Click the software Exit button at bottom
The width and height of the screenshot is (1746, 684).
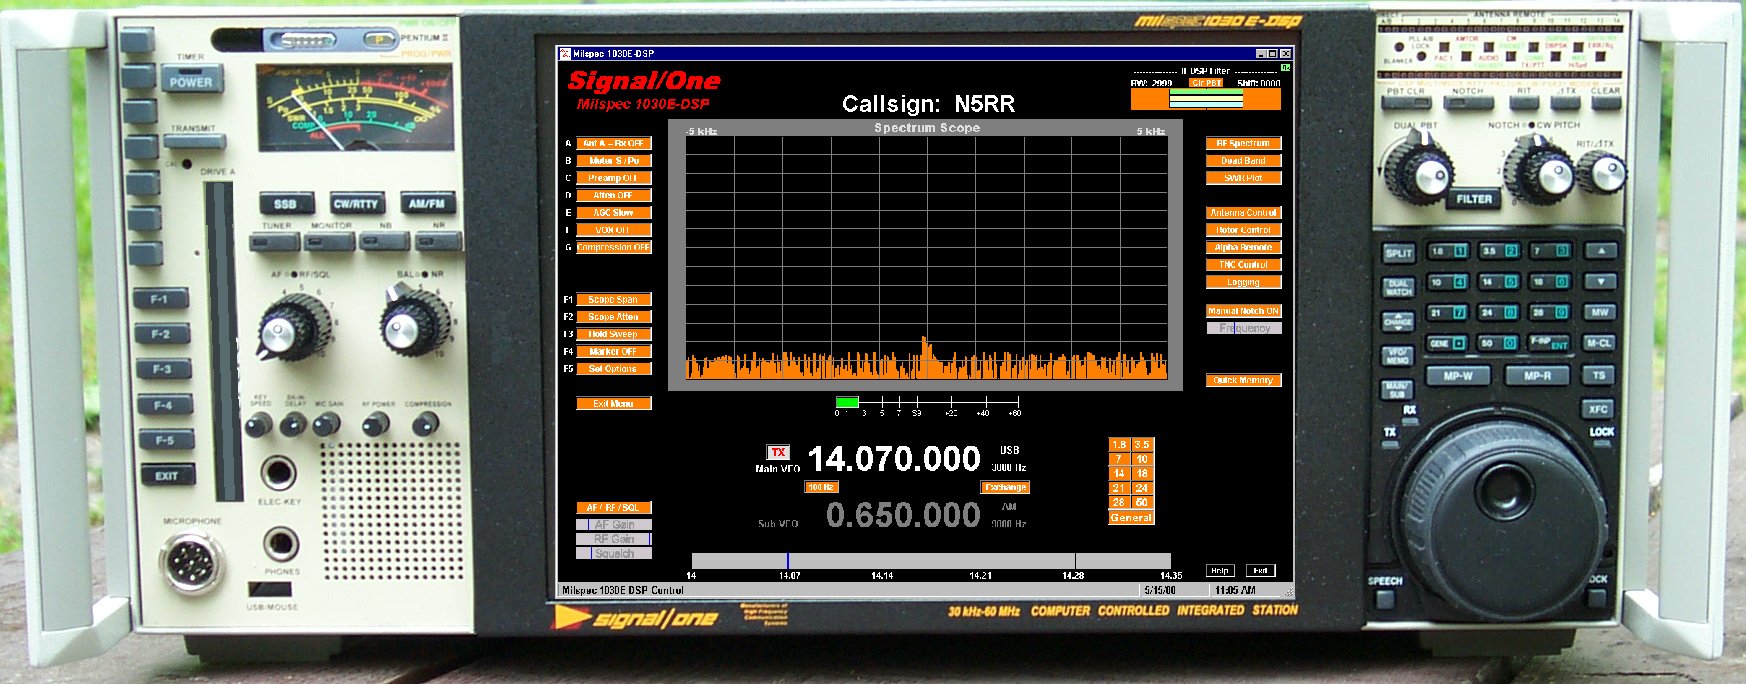1261,571
